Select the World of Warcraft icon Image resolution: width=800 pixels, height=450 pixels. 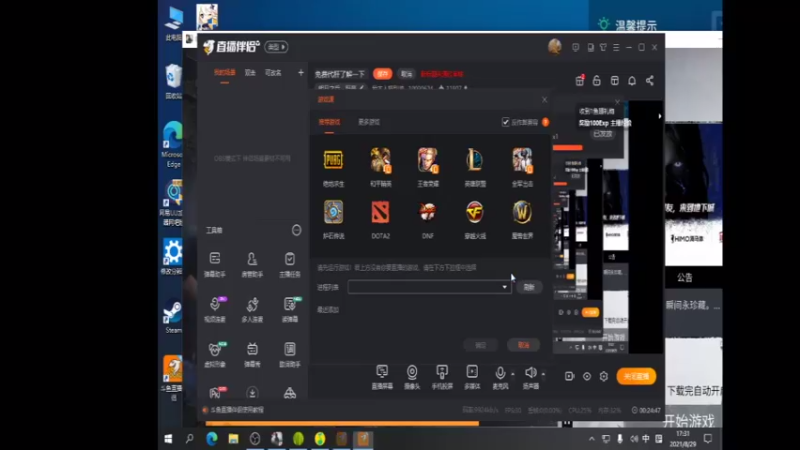click(522, 212)
